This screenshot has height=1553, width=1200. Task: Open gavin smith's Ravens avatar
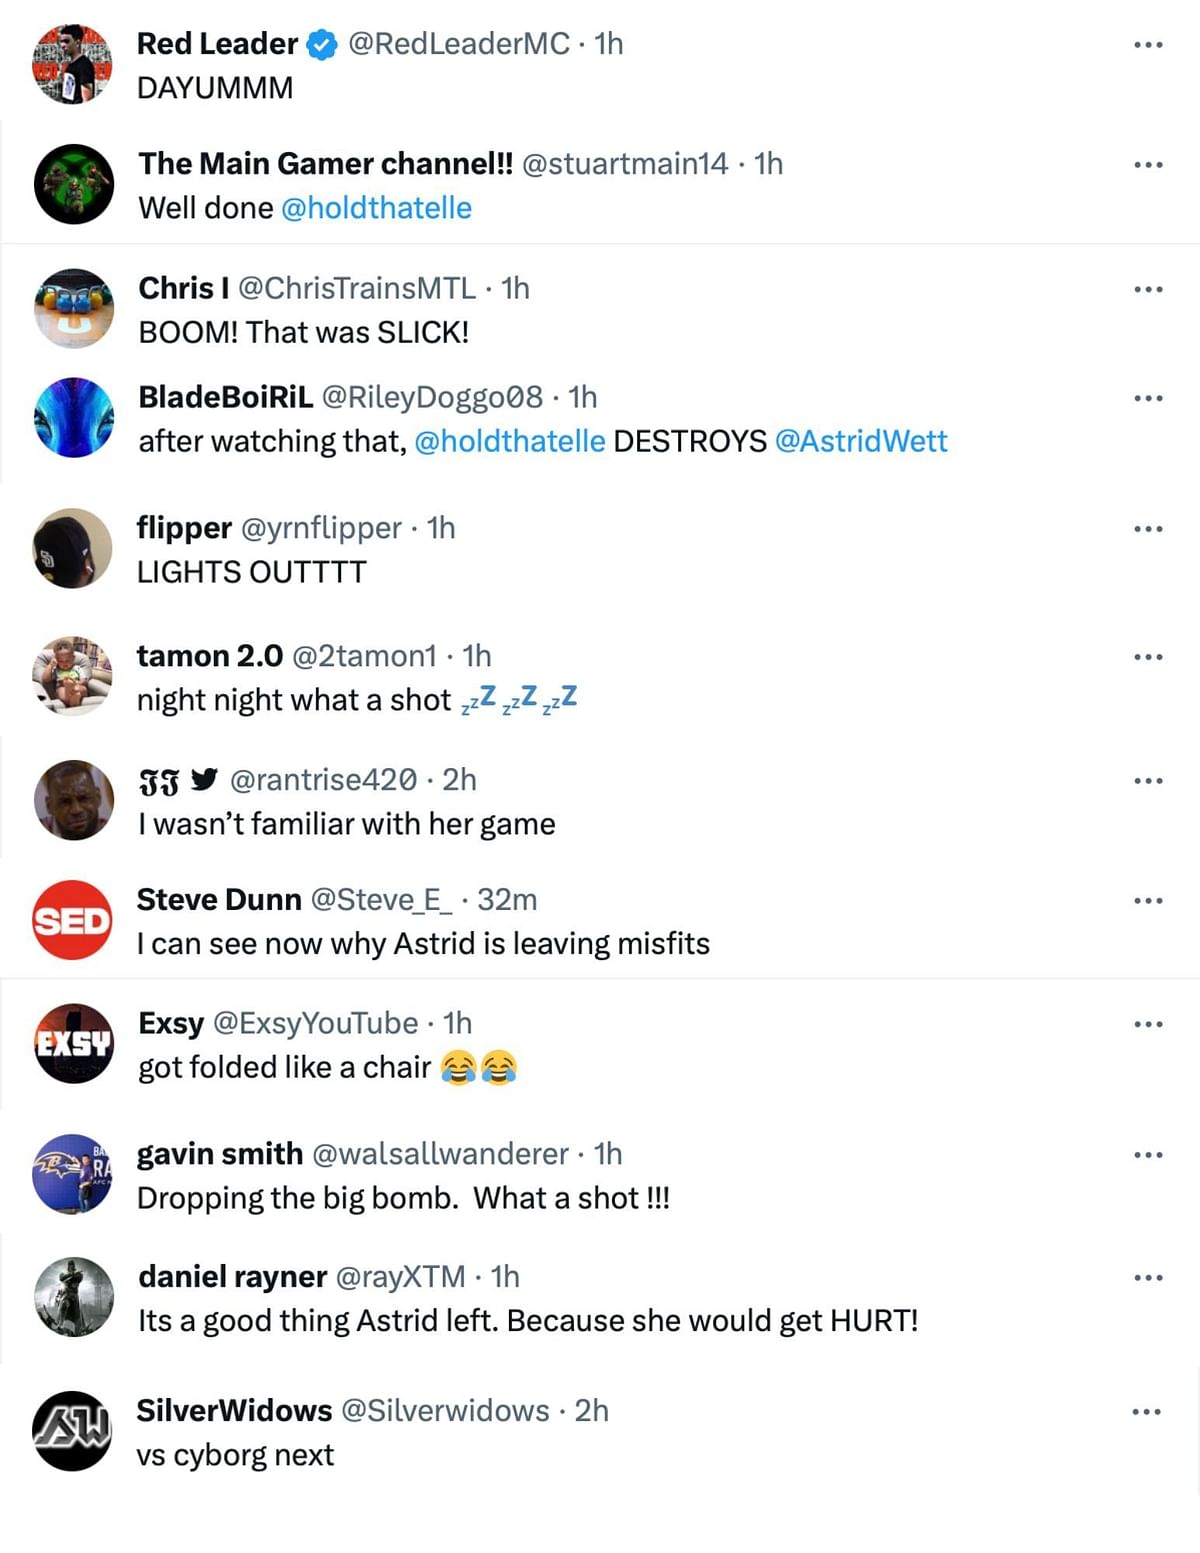[73, 1174]
